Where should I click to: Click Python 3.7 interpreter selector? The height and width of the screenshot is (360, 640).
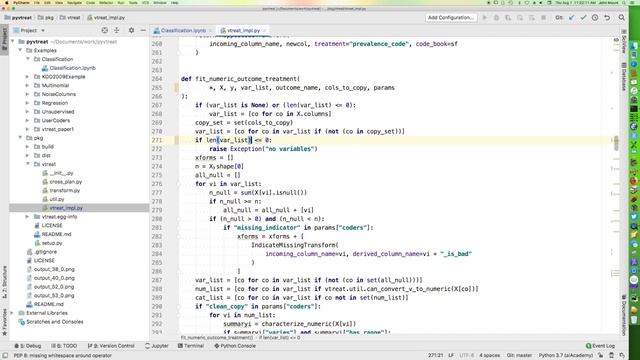point(565,356)
